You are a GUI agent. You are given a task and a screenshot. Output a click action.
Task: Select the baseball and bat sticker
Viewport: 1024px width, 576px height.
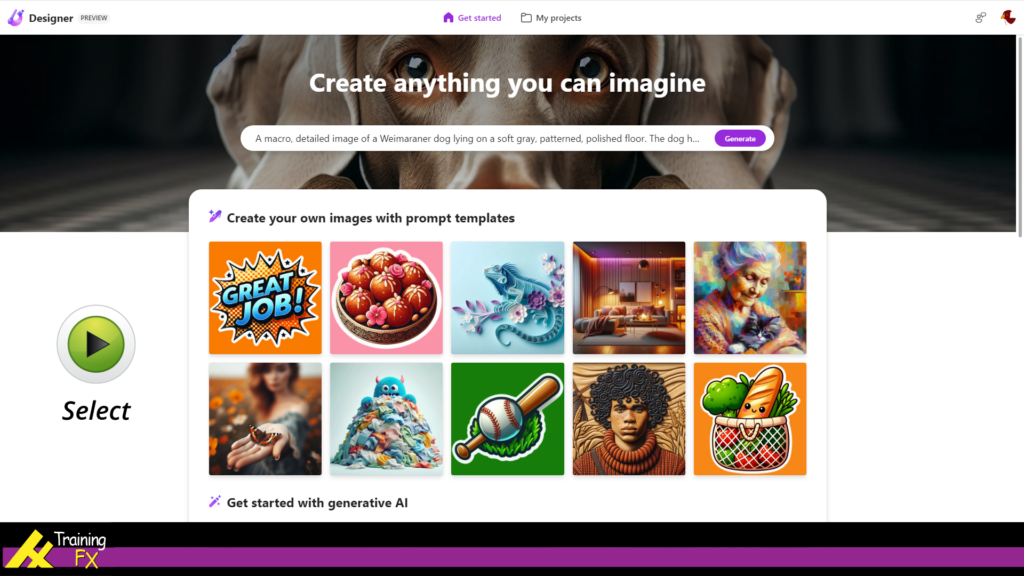tap(507, 419)
